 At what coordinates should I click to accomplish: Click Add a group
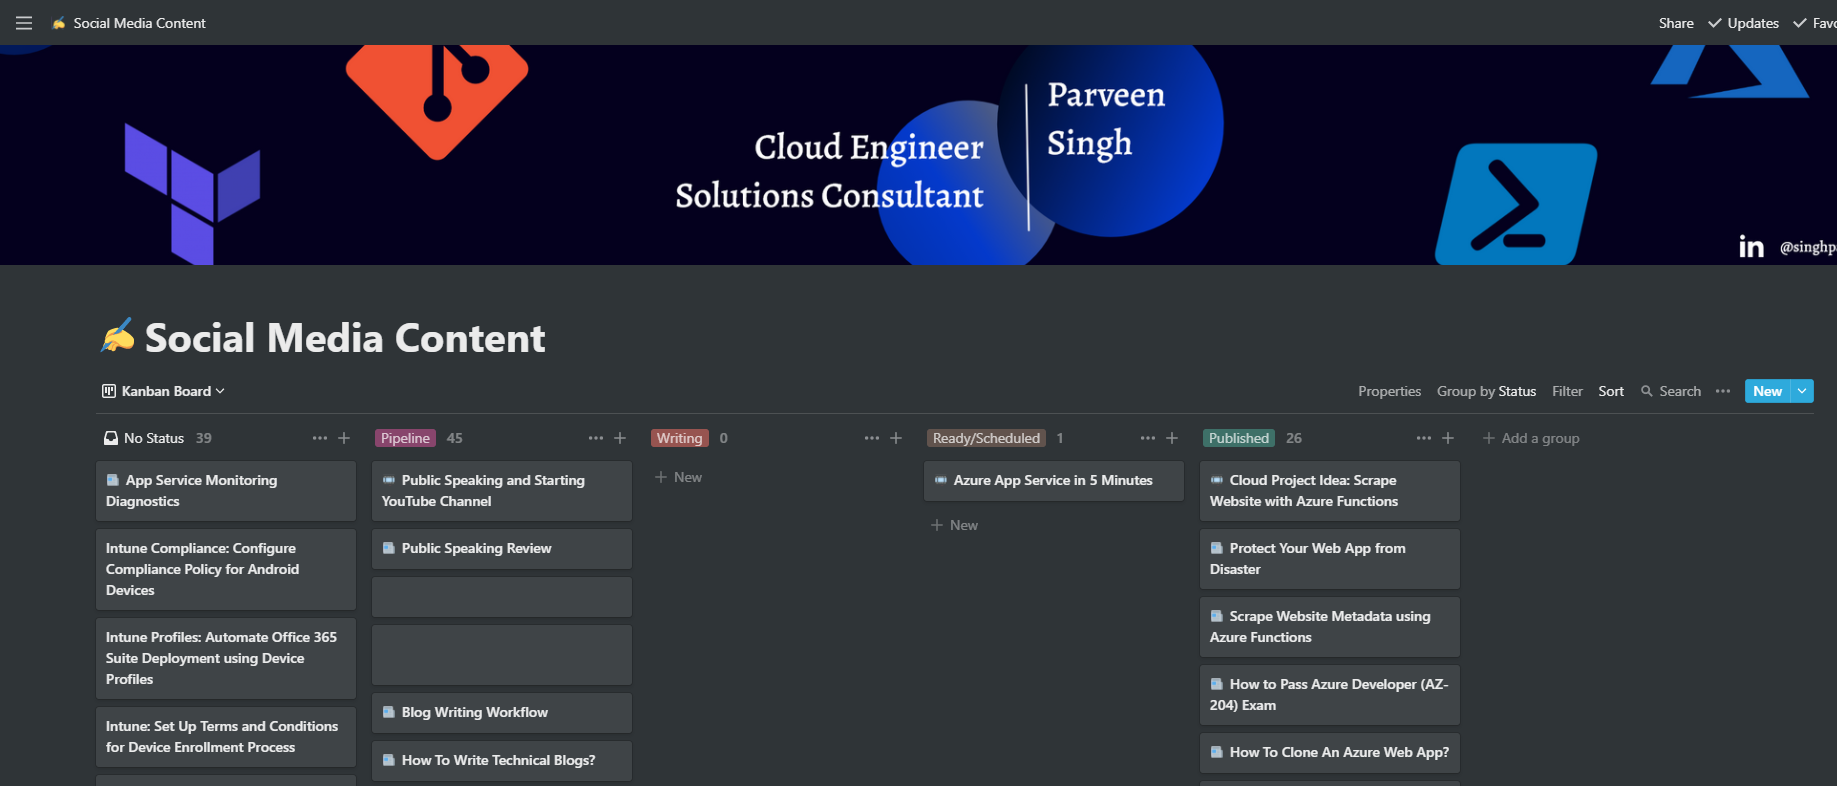click(1531, 438)
